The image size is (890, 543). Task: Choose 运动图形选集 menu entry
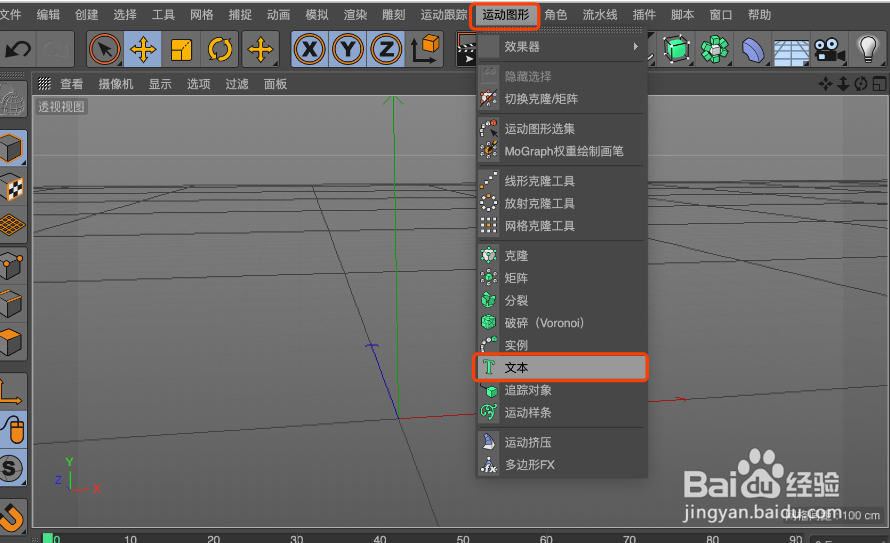pyautogui.click(x=561, y=129)
